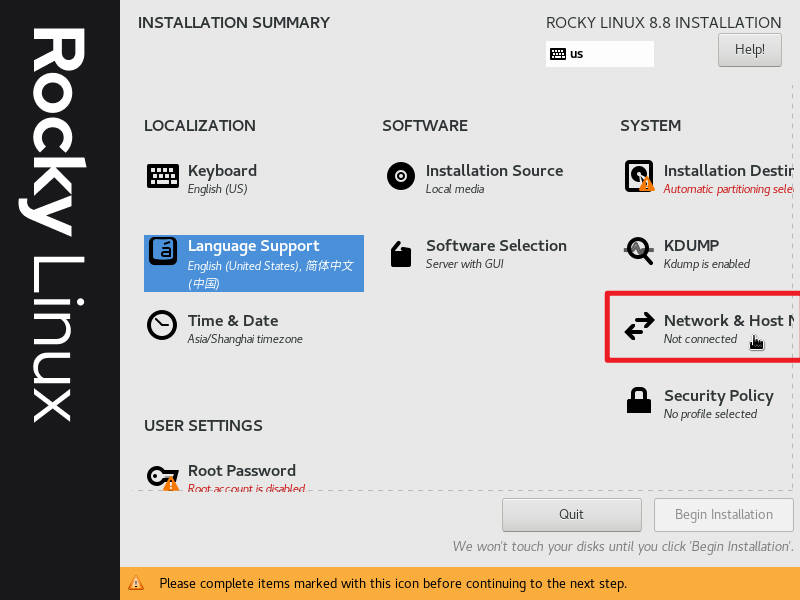800x600 pixels.
Task: Click the 'Asia/Shanghai timezone' status text
Action: 245,339
